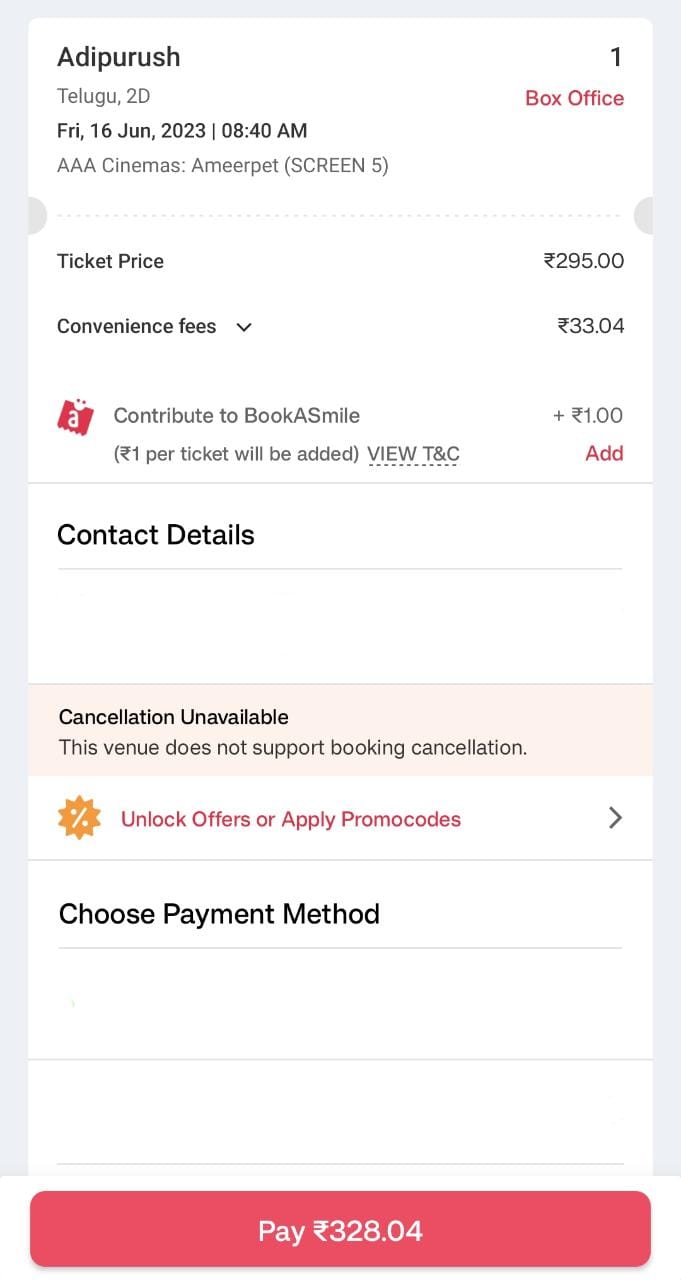Click the BookASmile red ticket icon
Image resolution: width=681 pixels, height=1280 pixels.
(75, 416)
